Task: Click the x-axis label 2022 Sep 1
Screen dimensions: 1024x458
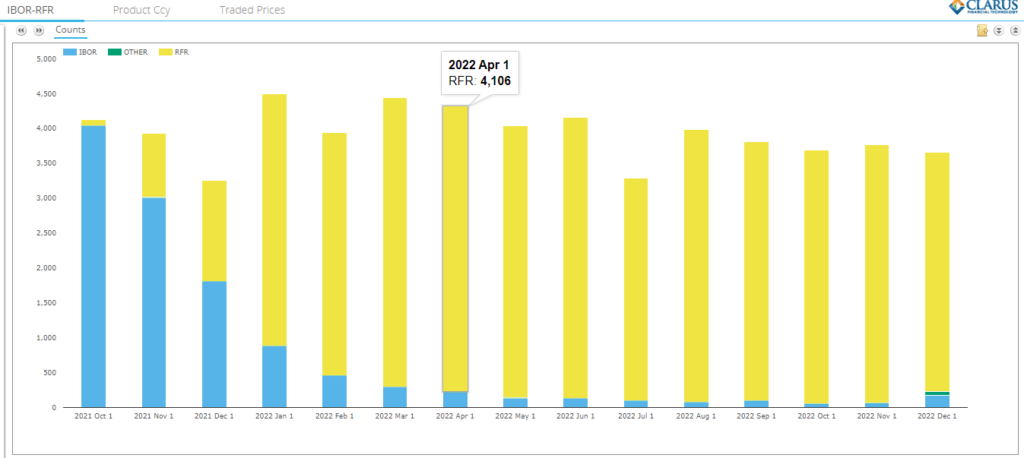Action: click(x=756, y=416)
